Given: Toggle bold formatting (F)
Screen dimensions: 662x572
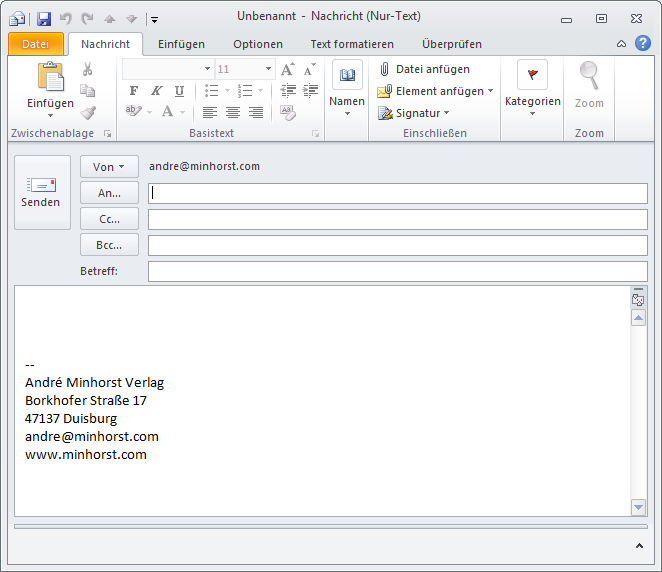Looking at the screenshot, I should click(x=134, y=91).
